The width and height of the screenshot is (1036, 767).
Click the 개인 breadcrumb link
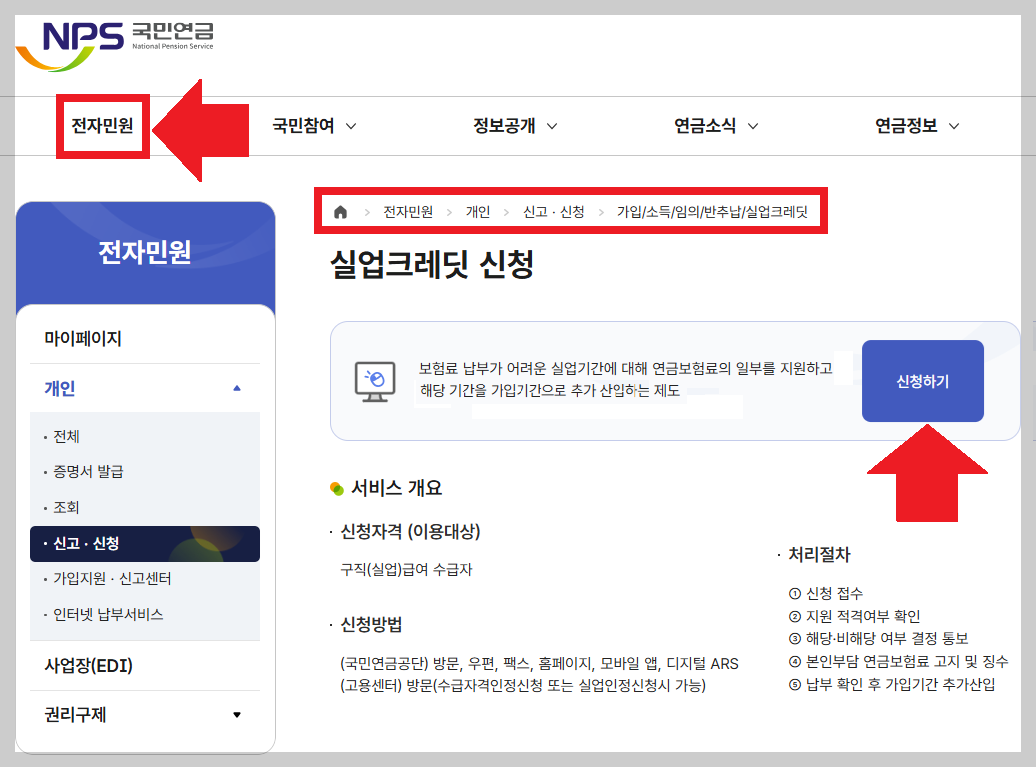472,211
